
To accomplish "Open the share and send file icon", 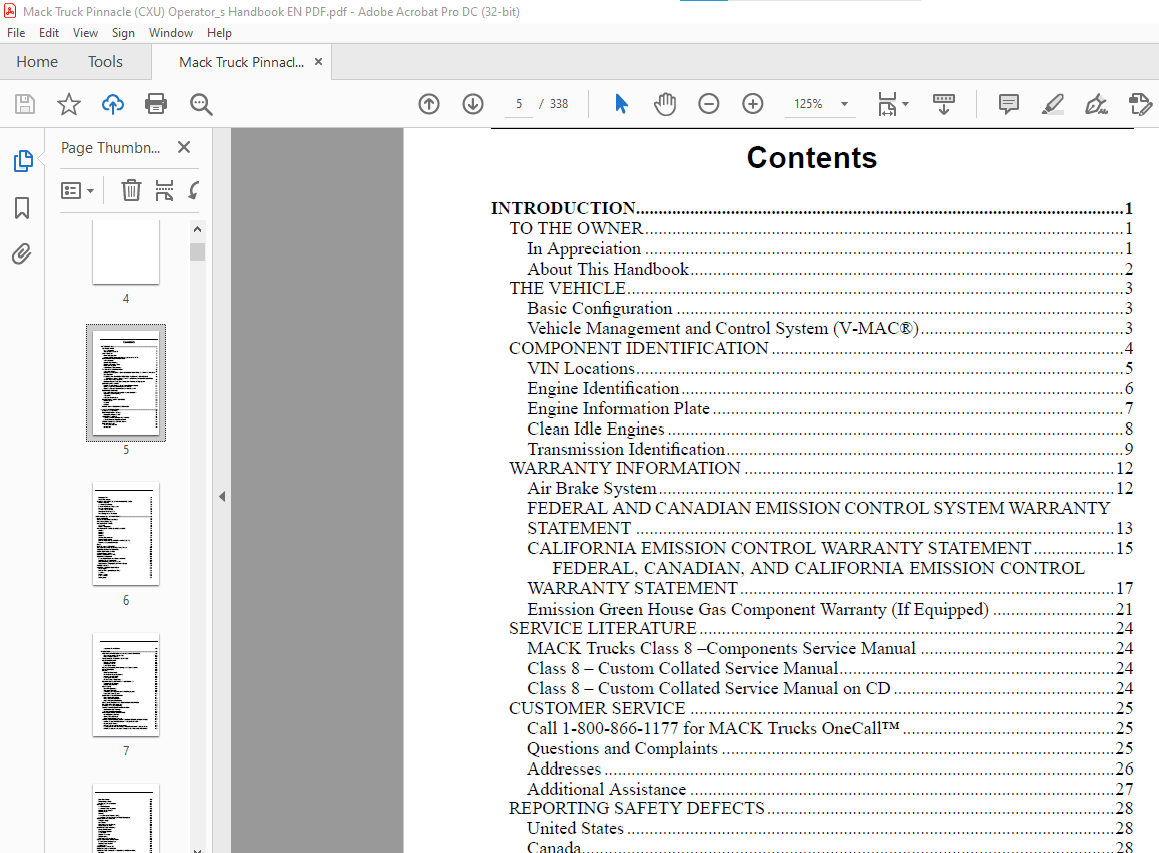I will tap(1141, 104).
